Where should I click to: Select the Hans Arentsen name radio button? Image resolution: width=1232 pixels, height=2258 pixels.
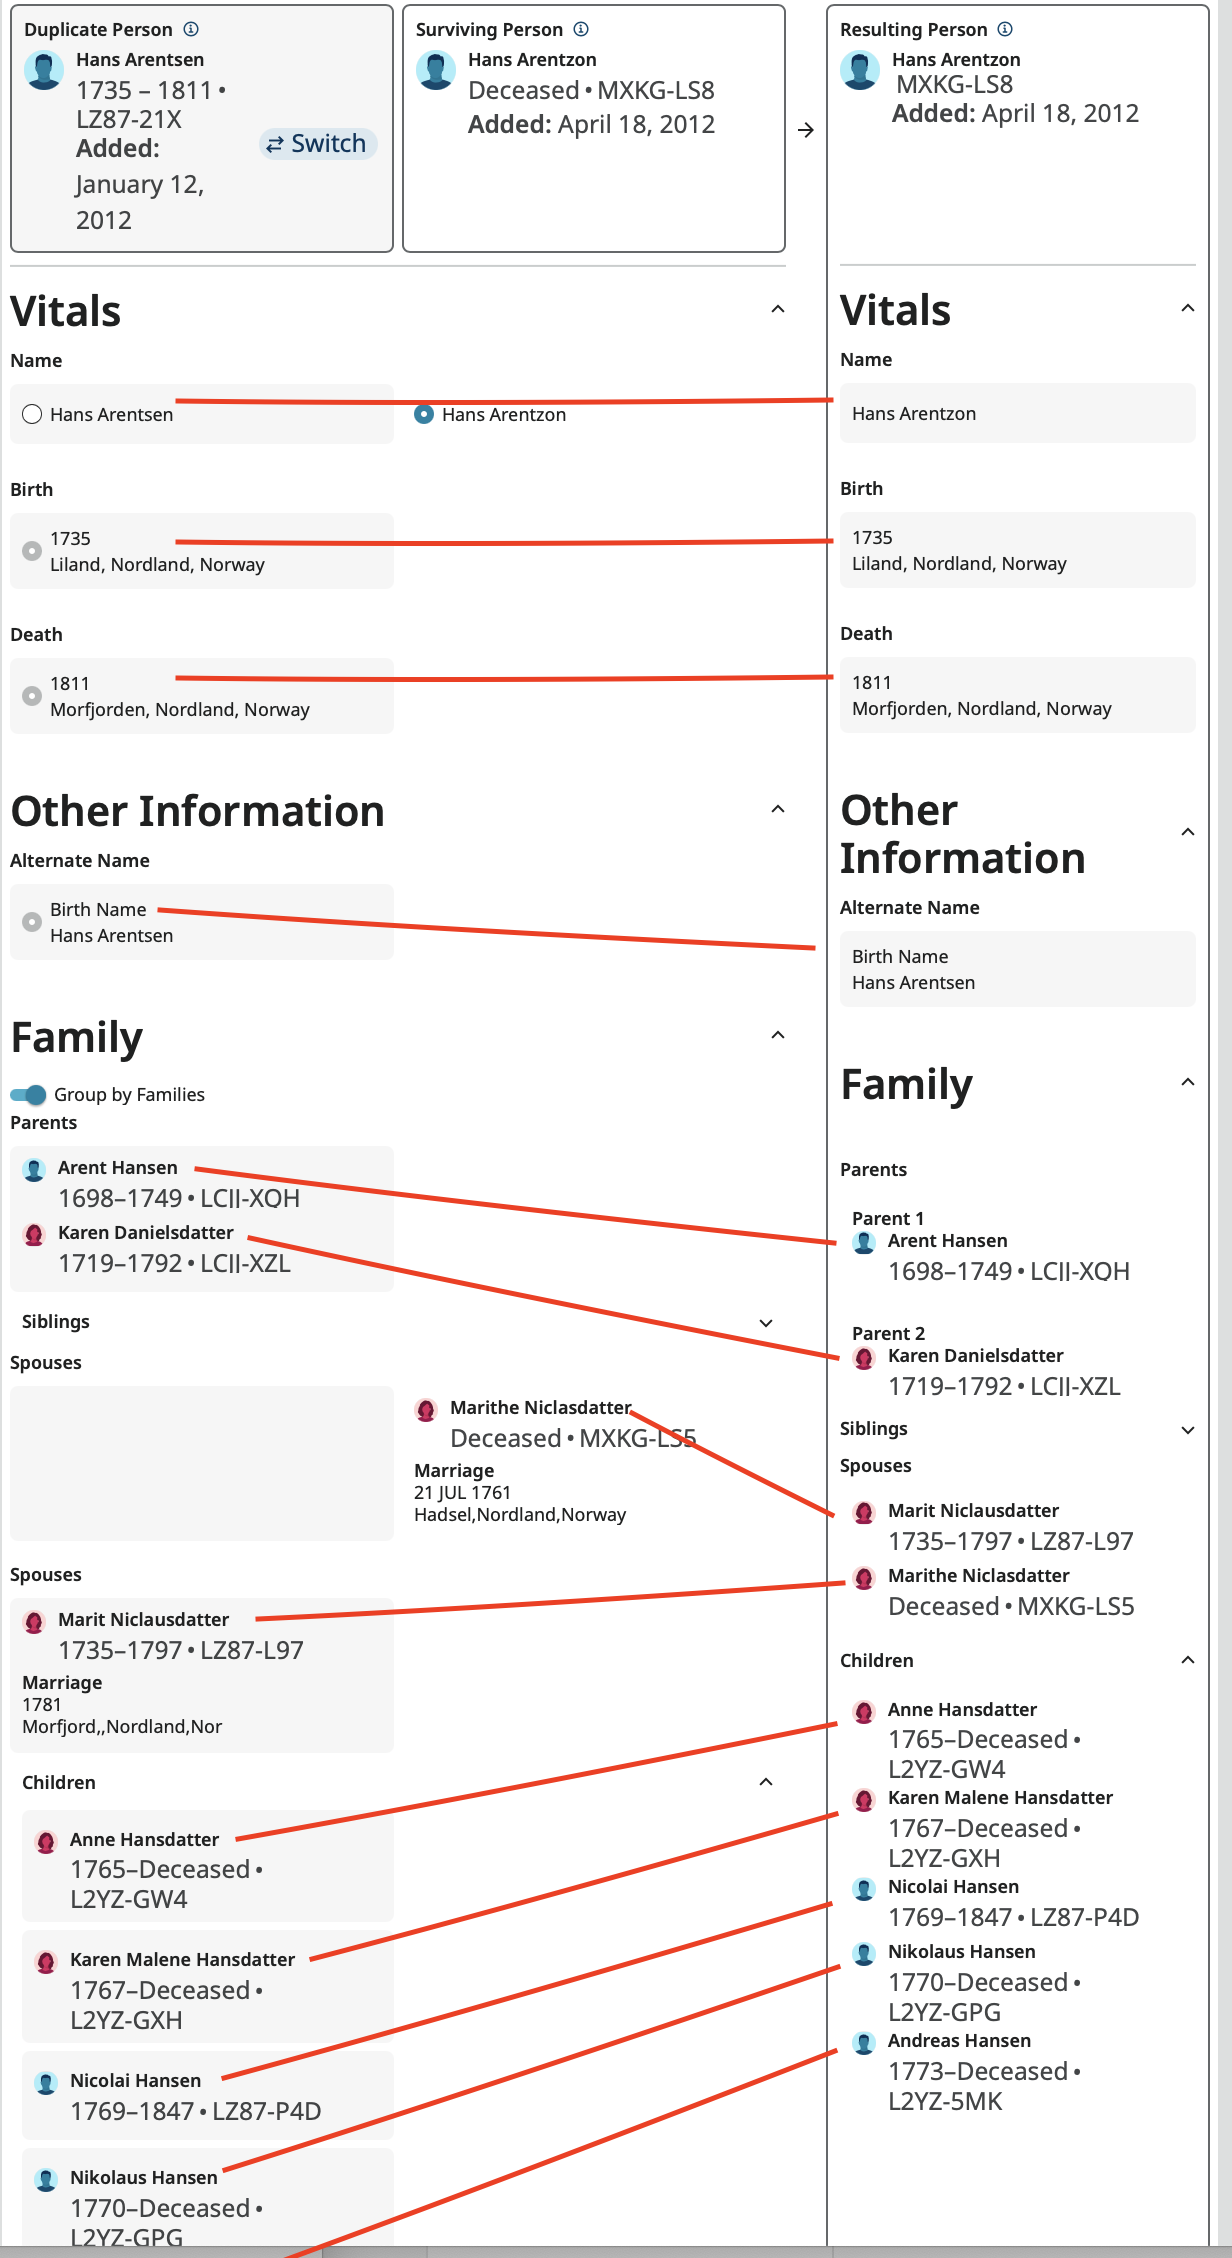pyautogui.click(x=32, y=414)
